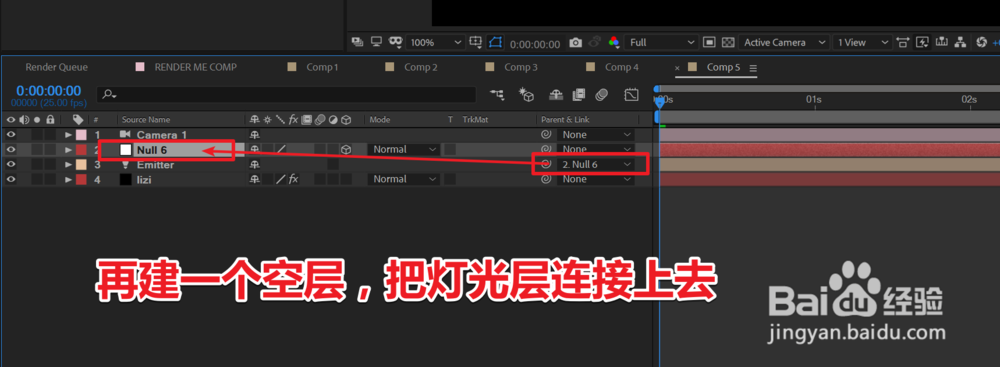Click Emitter tan label color swatch

pyautogui.click(x=81, y=165)
